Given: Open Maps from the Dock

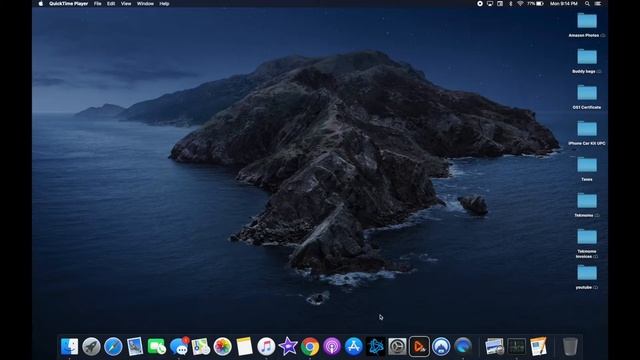Looking at the screenshot, I should coord(201,347).
